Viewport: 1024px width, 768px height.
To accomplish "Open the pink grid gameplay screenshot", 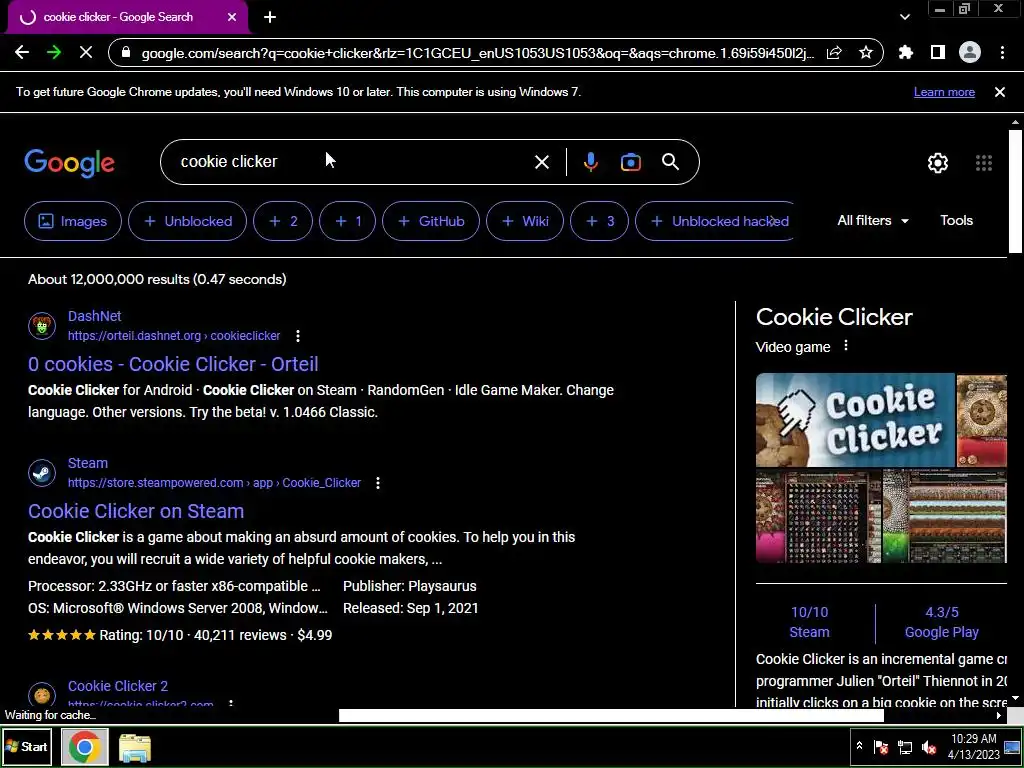I will point(818,516).
